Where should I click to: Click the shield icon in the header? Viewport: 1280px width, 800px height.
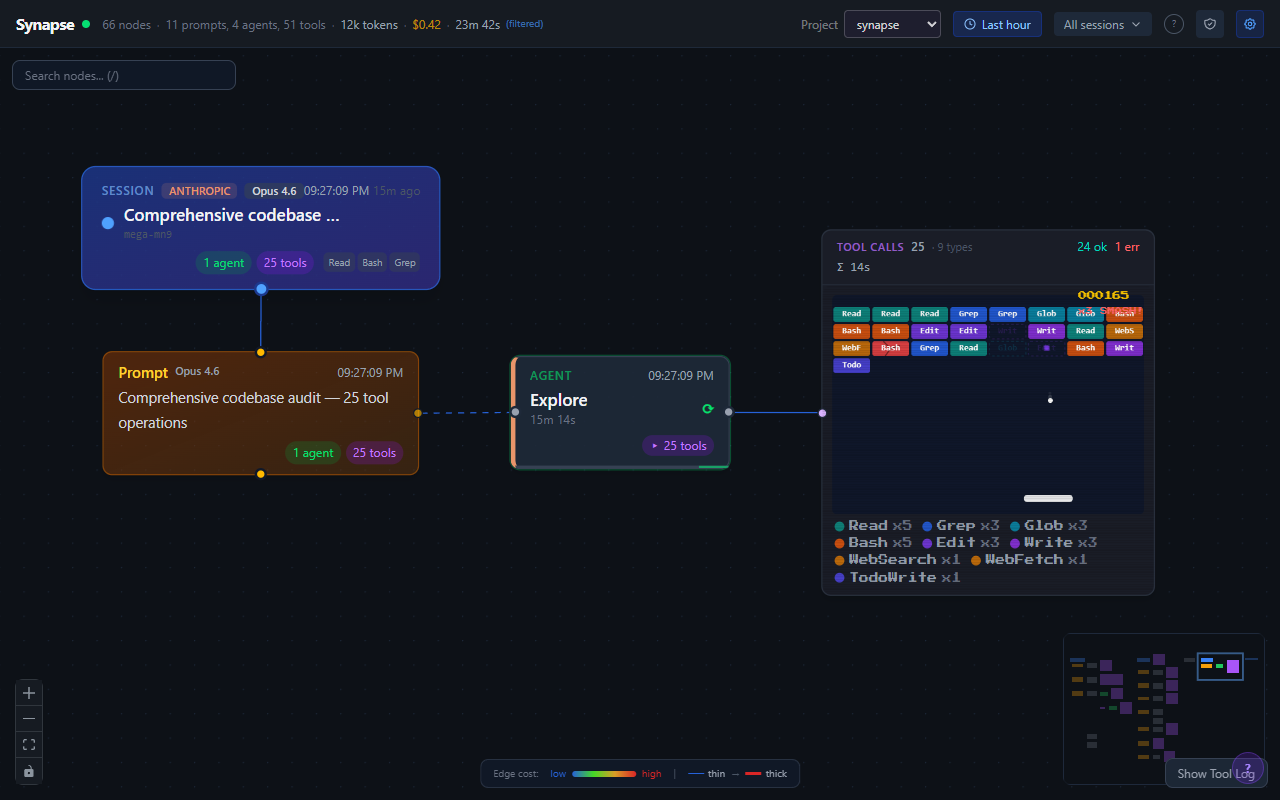[x=1209, y=23]
